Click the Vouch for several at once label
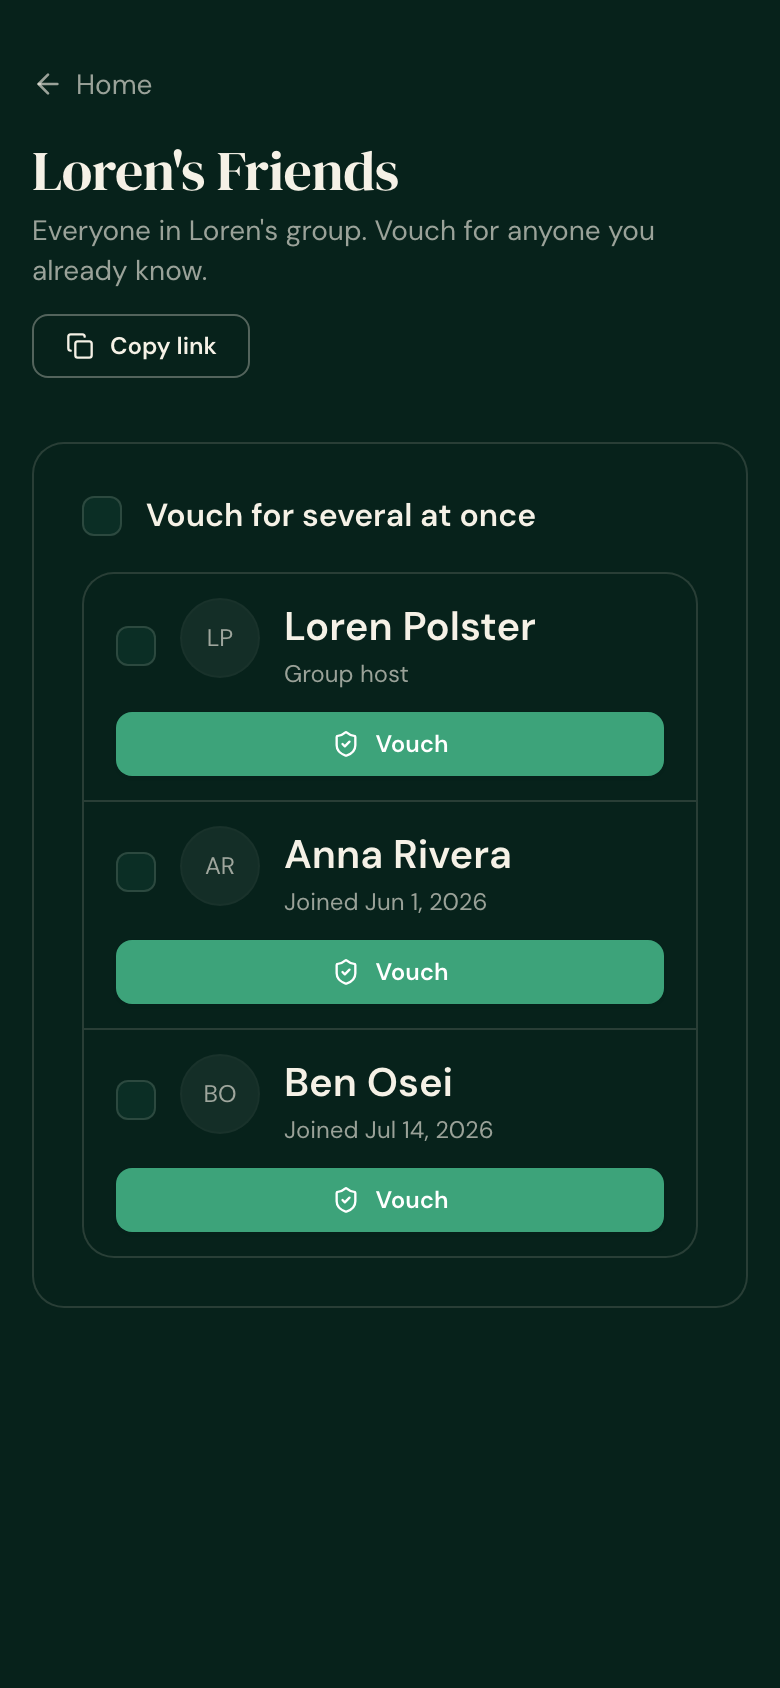780x1688 pixels. [341, 516]
